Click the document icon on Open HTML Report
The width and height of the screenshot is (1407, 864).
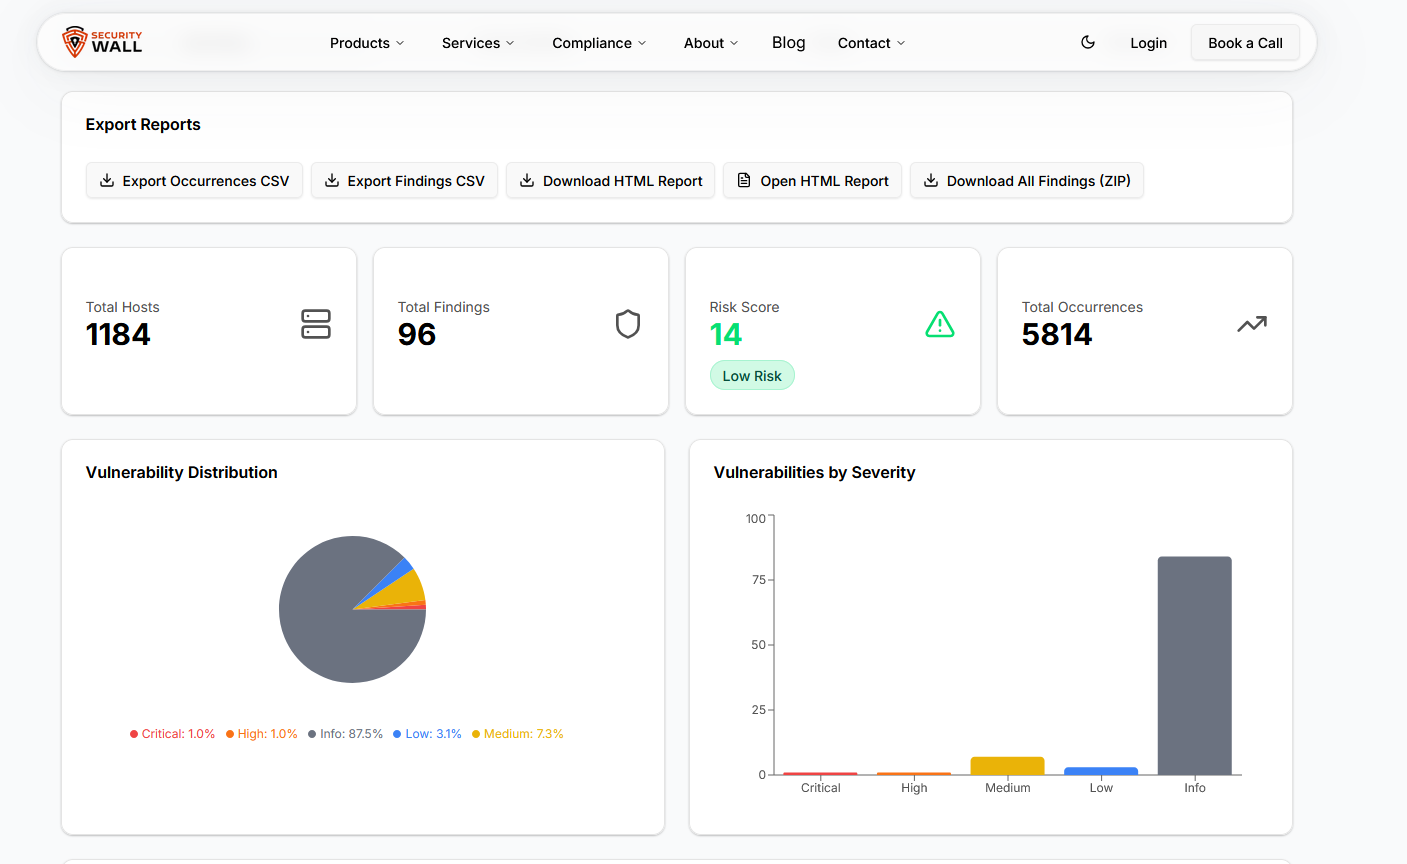click(x=744, y=181)
